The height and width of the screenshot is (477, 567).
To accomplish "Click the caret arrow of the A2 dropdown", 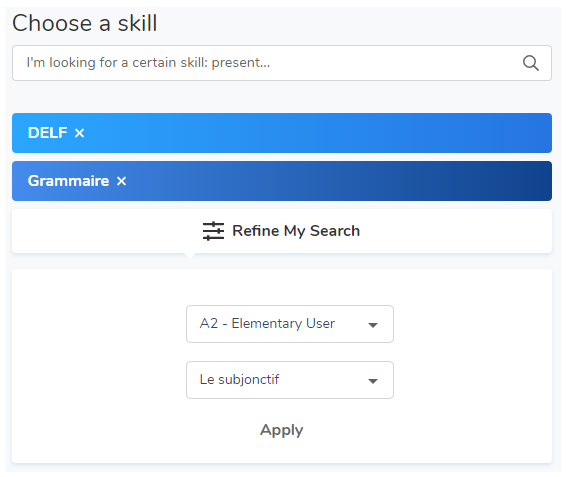I will 373,325.
